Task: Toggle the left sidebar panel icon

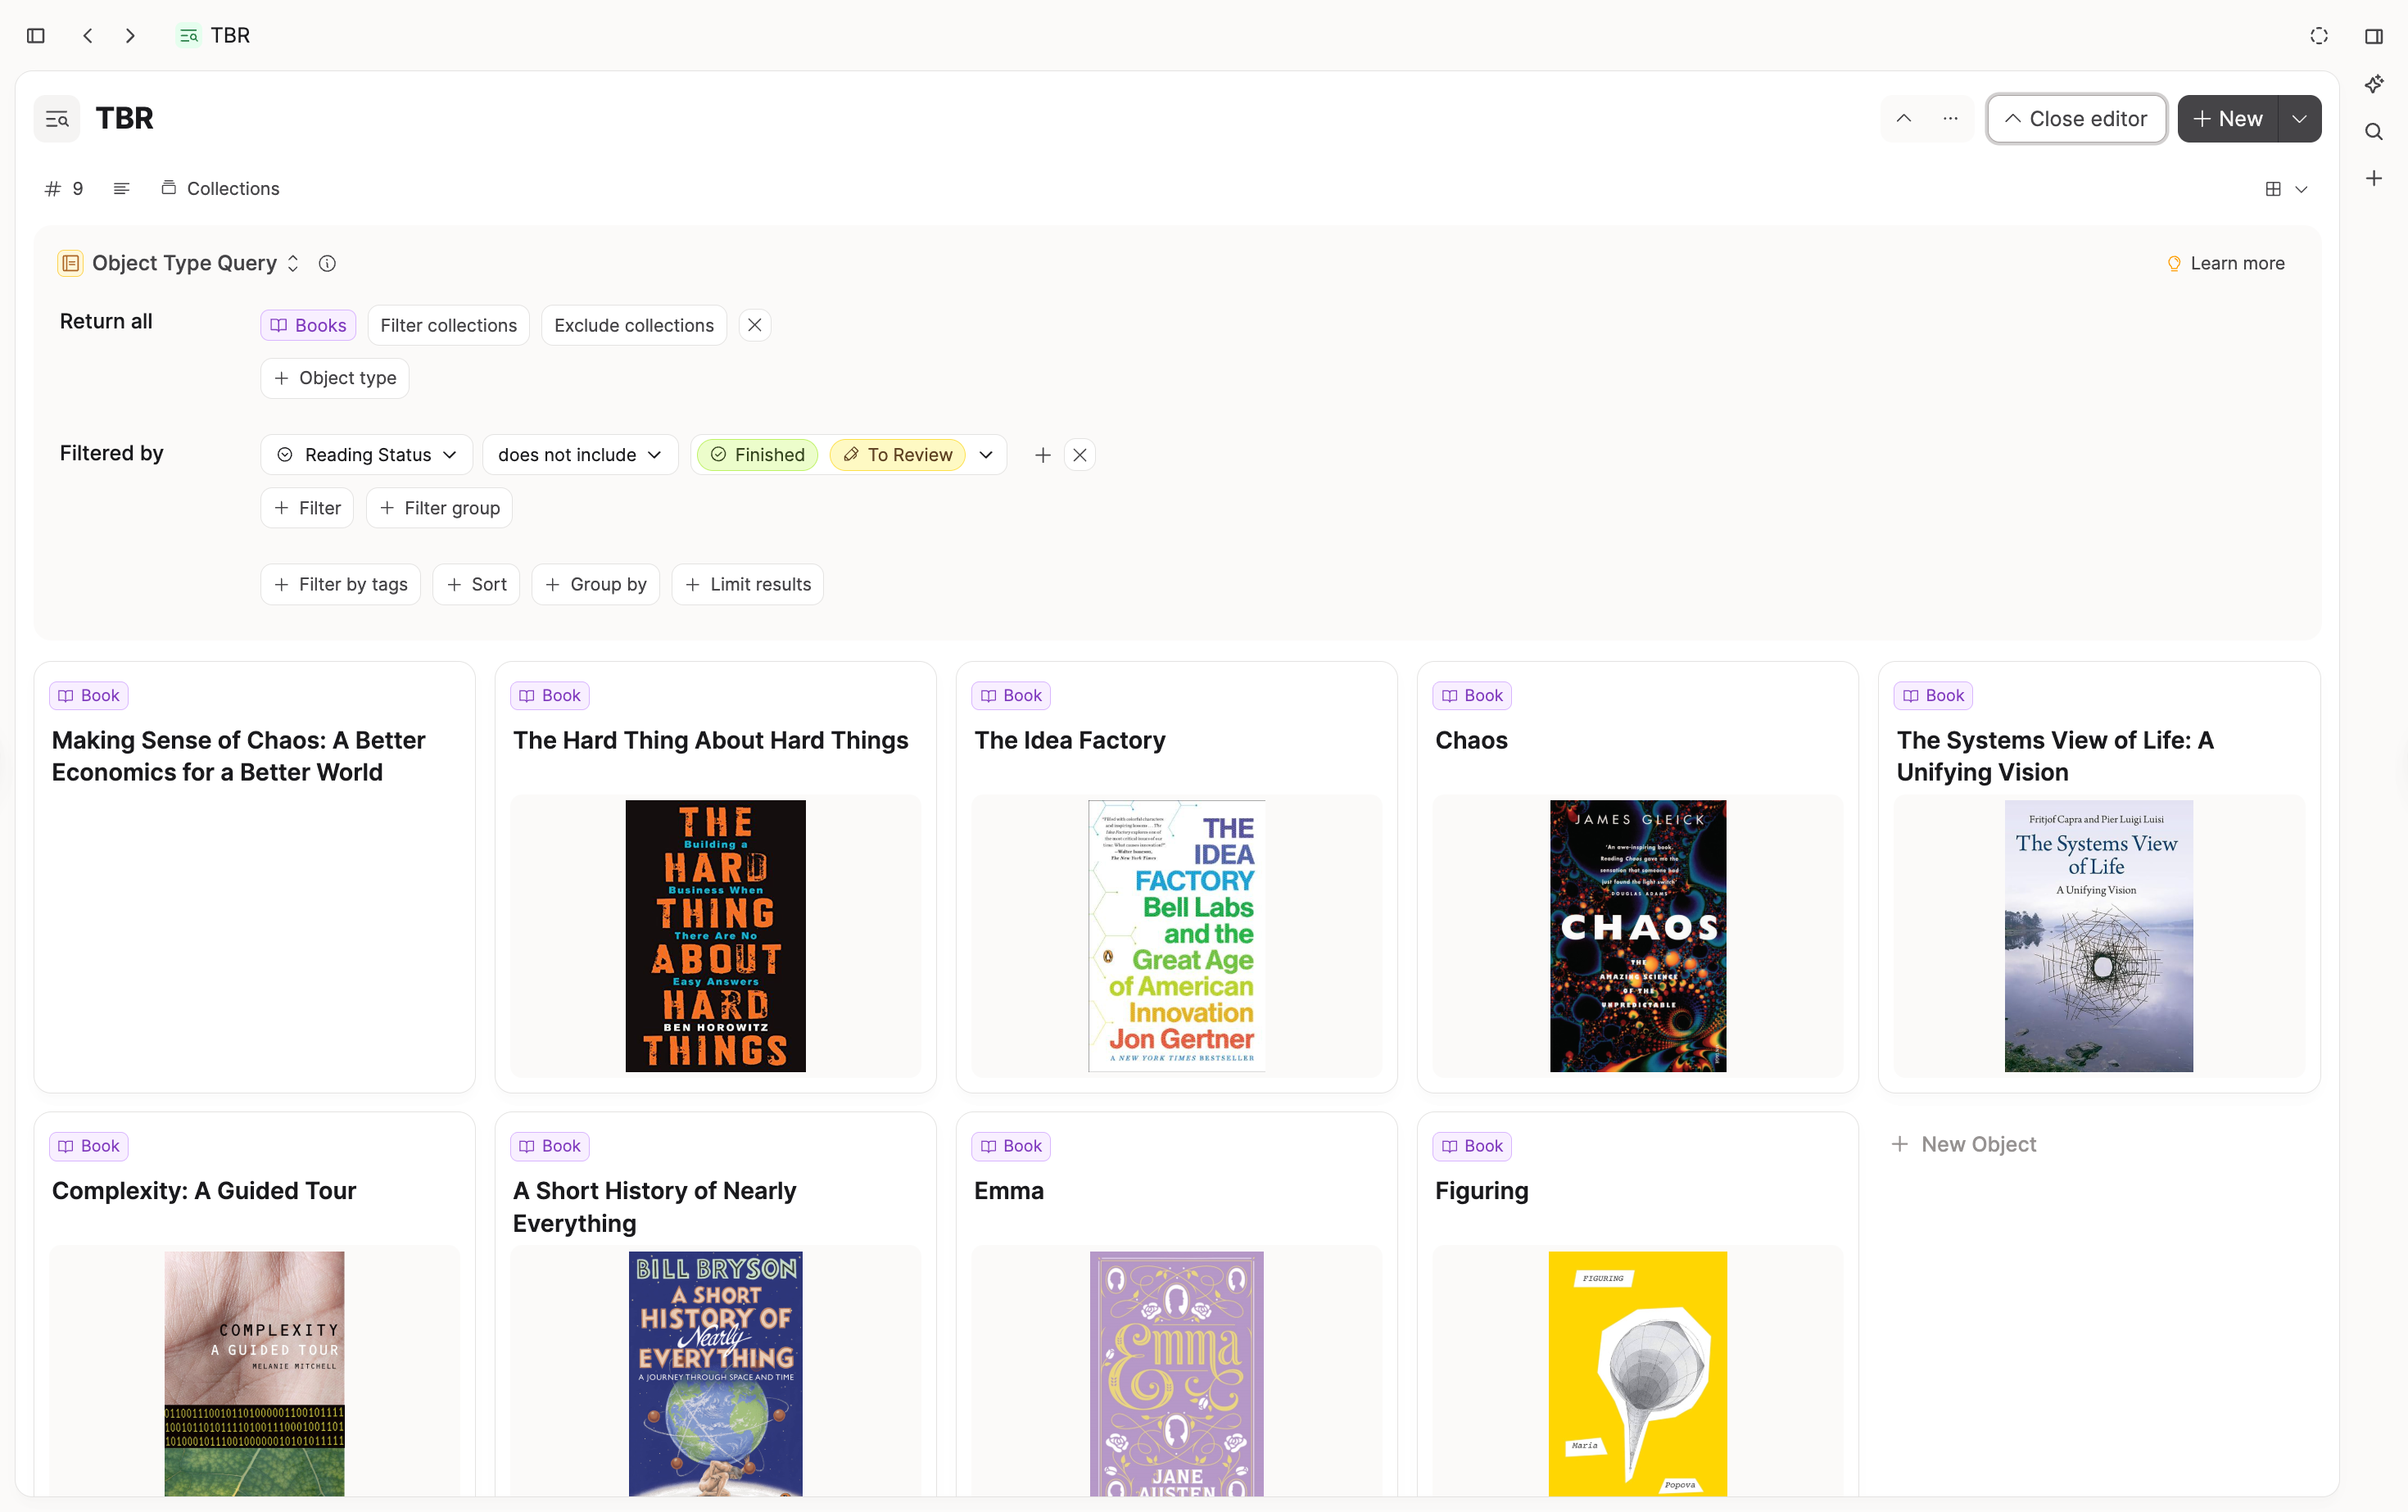Action: pyautogui.click(x=36, y=35)
